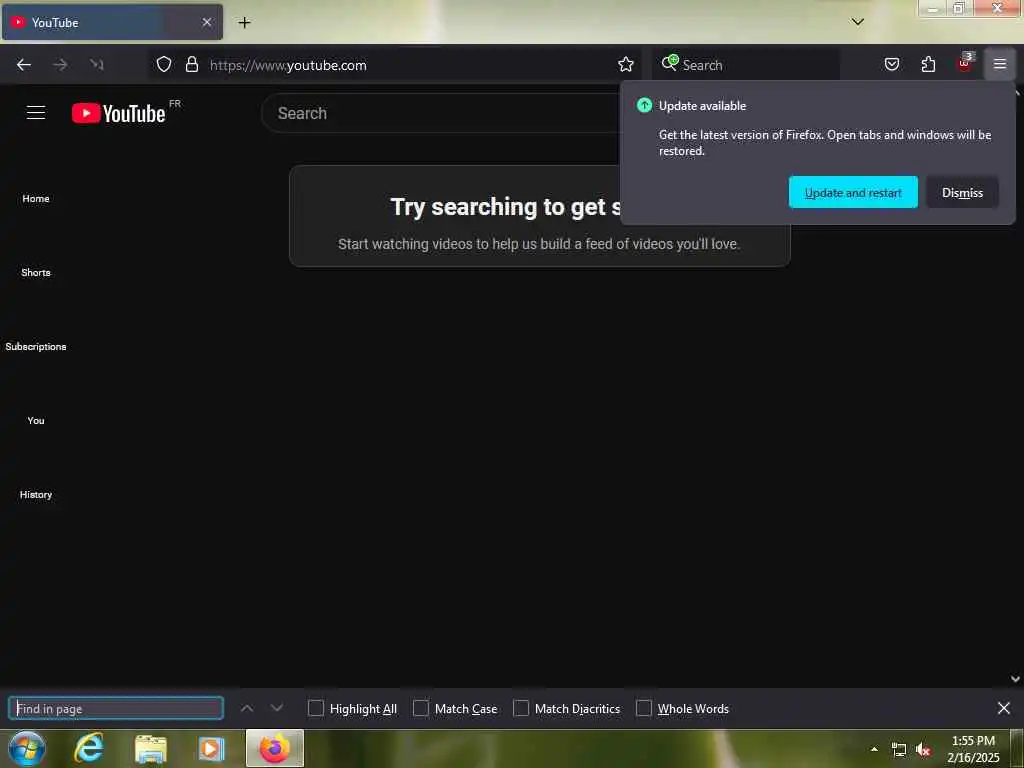Image resolution: width=1024 pixels, height=768 pixels.
Task: Click the reload icon in toolbar
Action: 97,65
